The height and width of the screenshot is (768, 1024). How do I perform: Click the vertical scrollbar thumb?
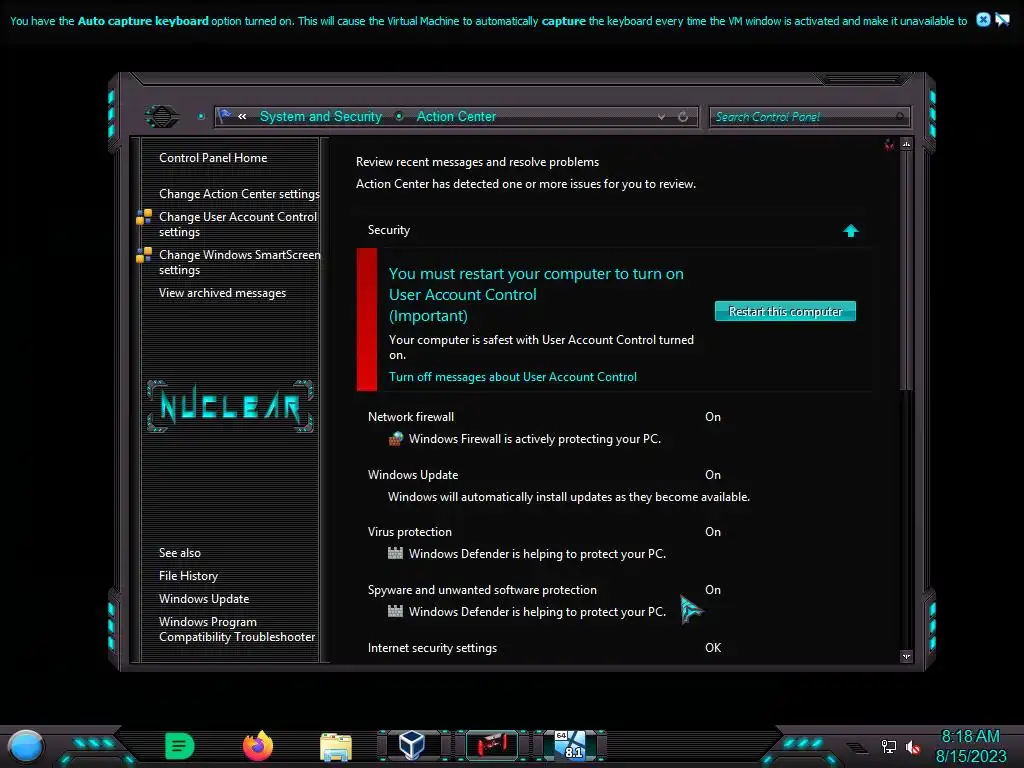tap(906, 270)
